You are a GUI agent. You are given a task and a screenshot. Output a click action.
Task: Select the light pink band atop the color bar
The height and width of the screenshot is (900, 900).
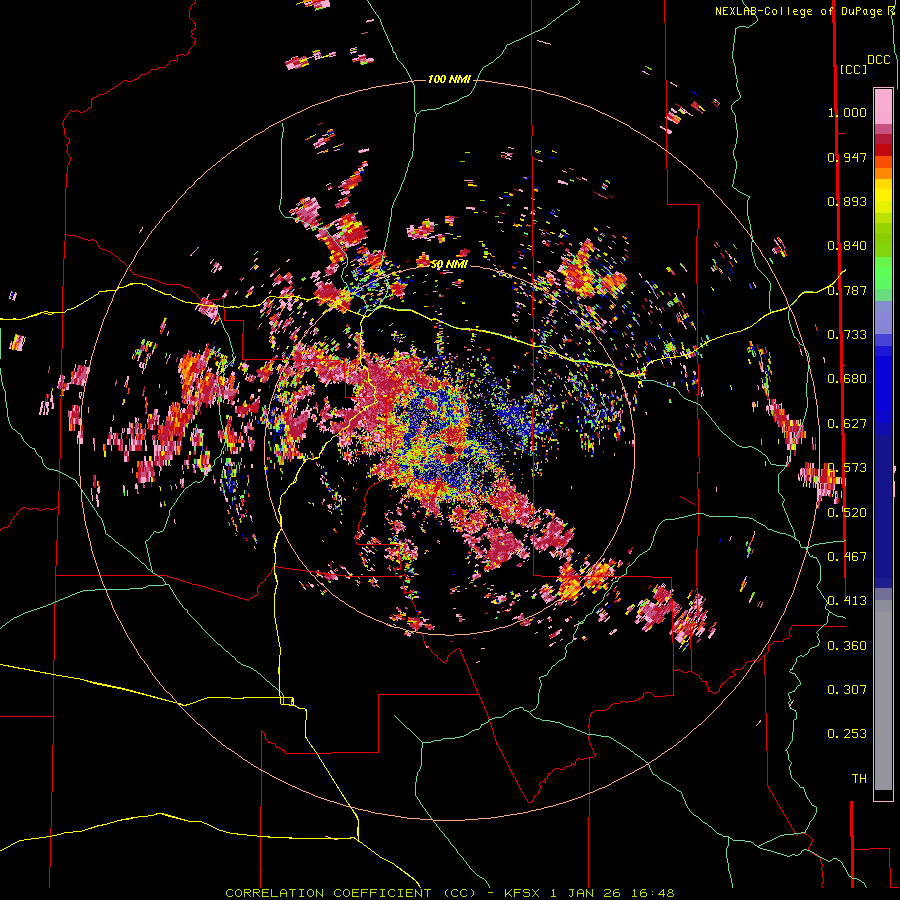pos(883,106)
